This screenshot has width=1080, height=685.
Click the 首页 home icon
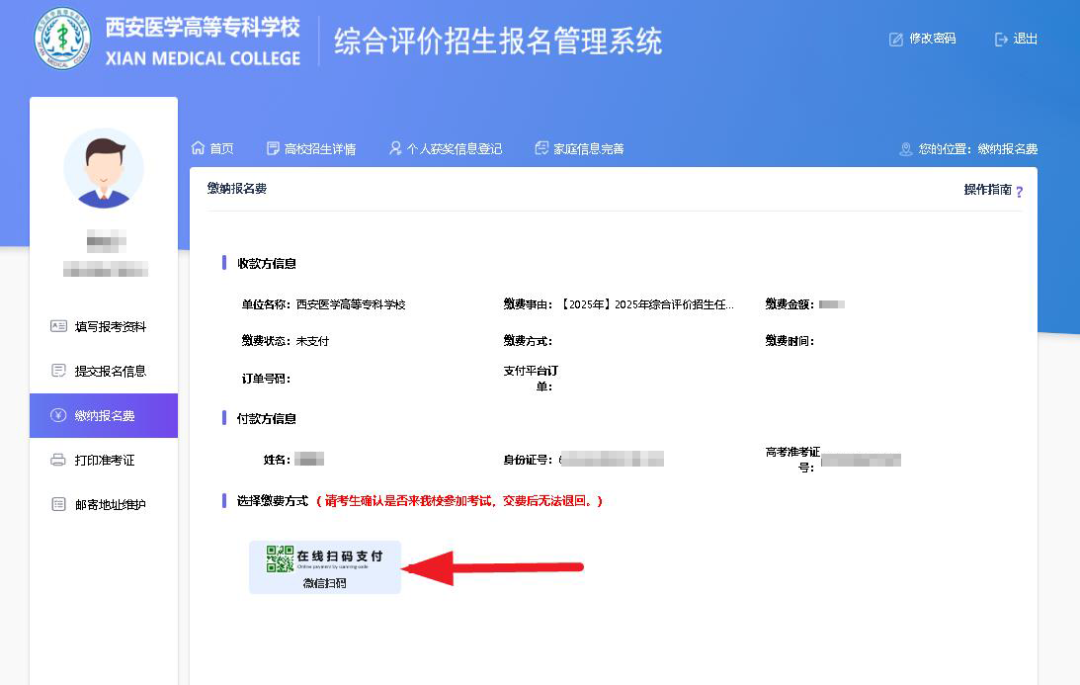pos(198,148)
